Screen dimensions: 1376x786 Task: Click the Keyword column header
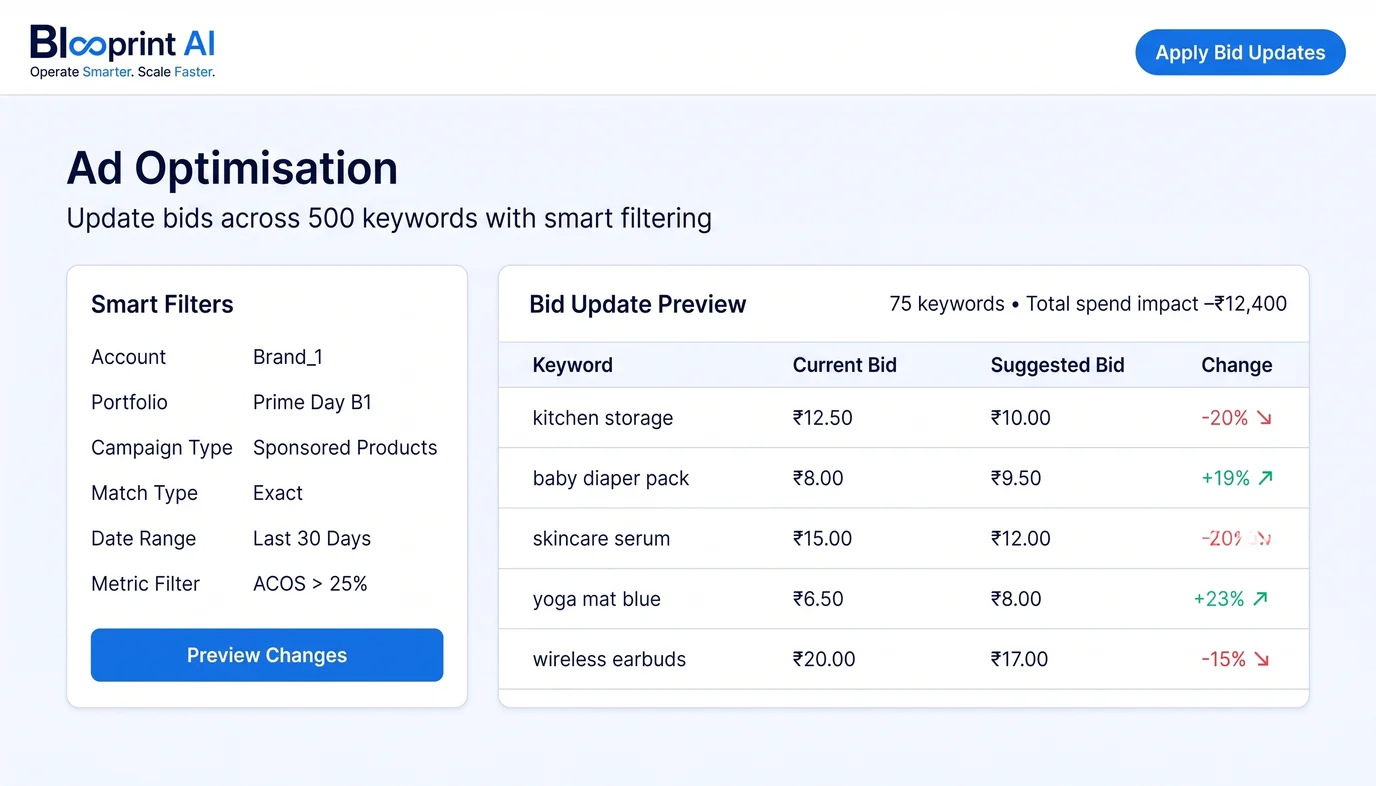[573, 365]
